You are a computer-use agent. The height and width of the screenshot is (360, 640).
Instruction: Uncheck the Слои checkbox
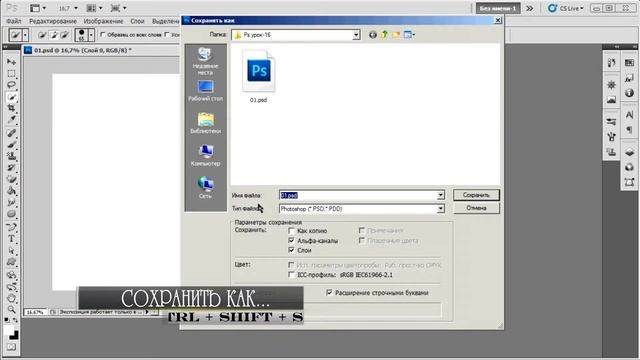(291, 250)
